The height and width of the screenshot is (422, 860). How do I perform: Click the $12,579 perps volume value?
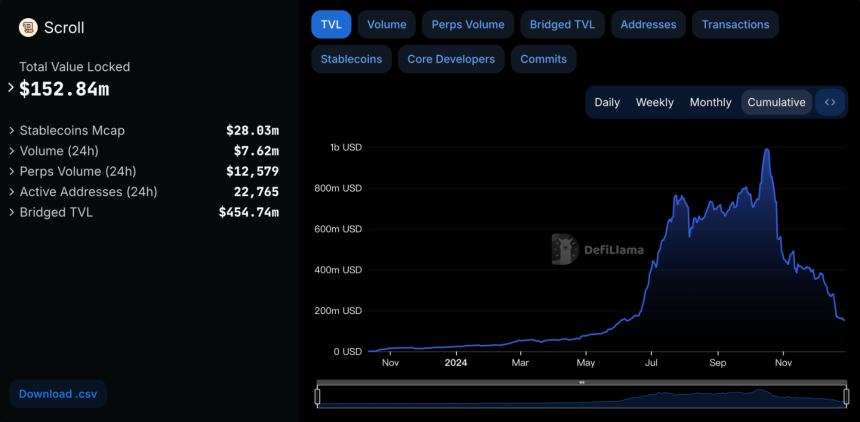pyautogui.click(x=252, y=171)
